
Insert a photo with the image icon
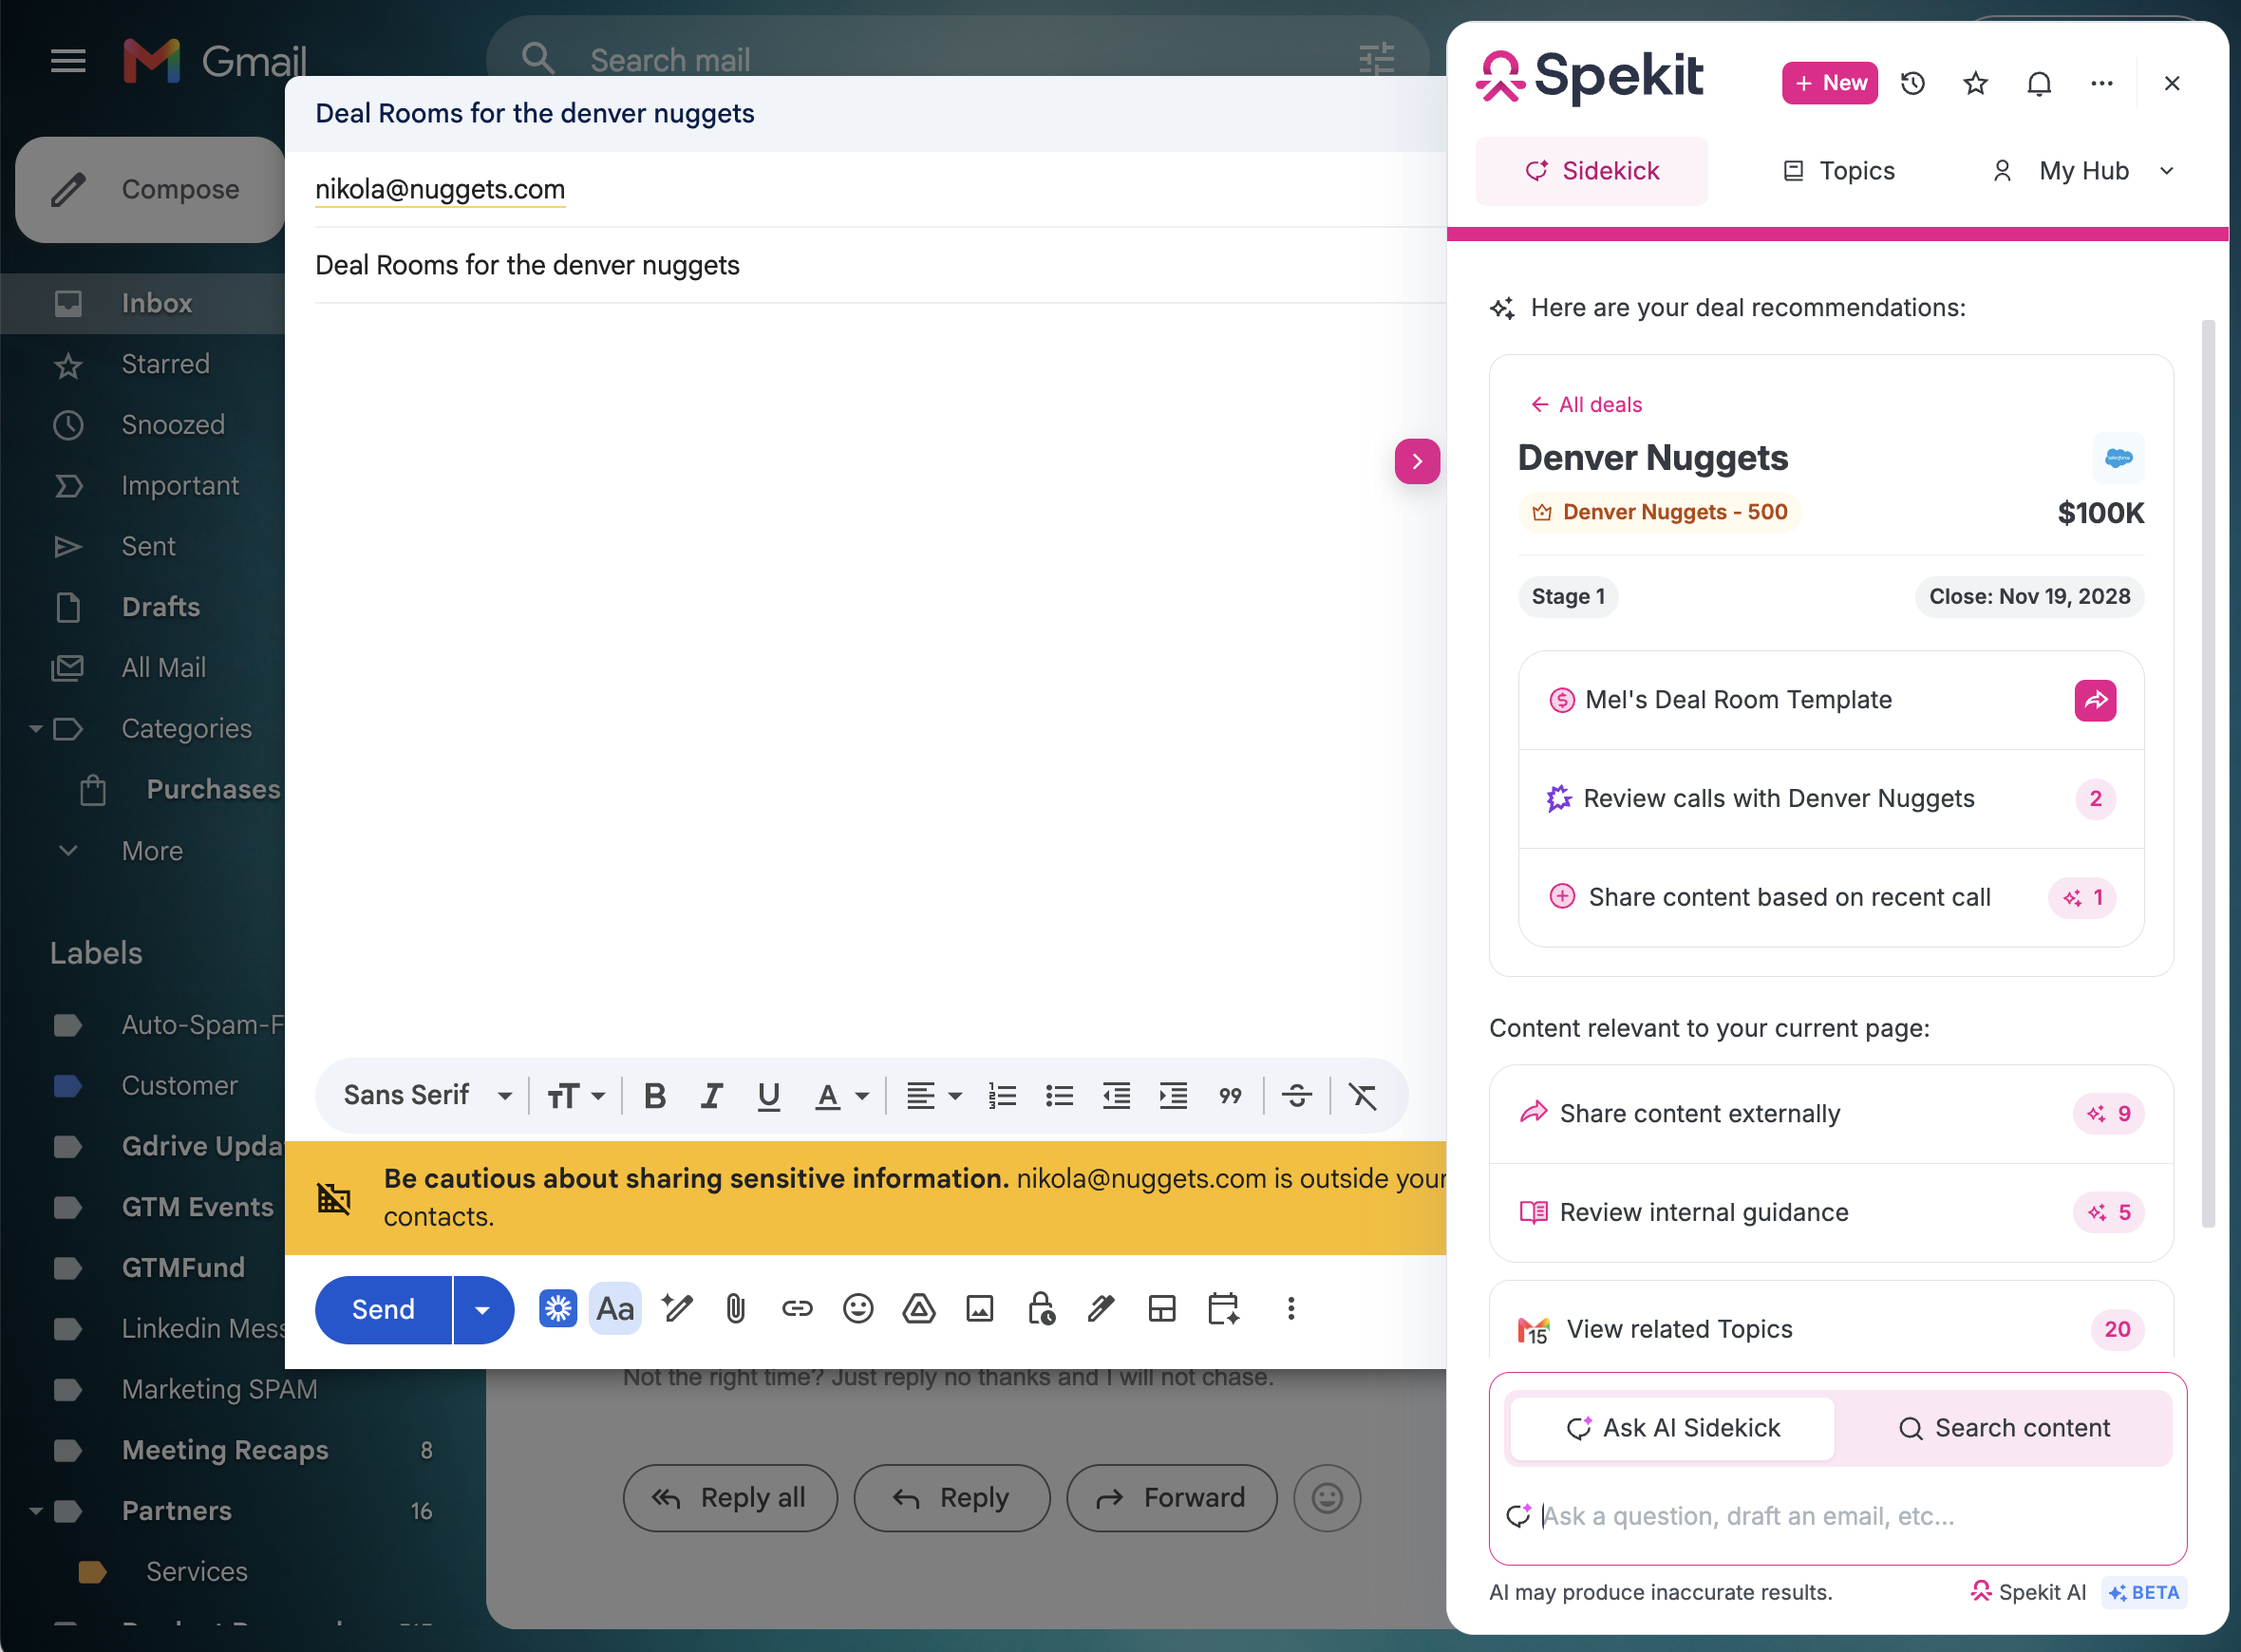pos(980,1308)
